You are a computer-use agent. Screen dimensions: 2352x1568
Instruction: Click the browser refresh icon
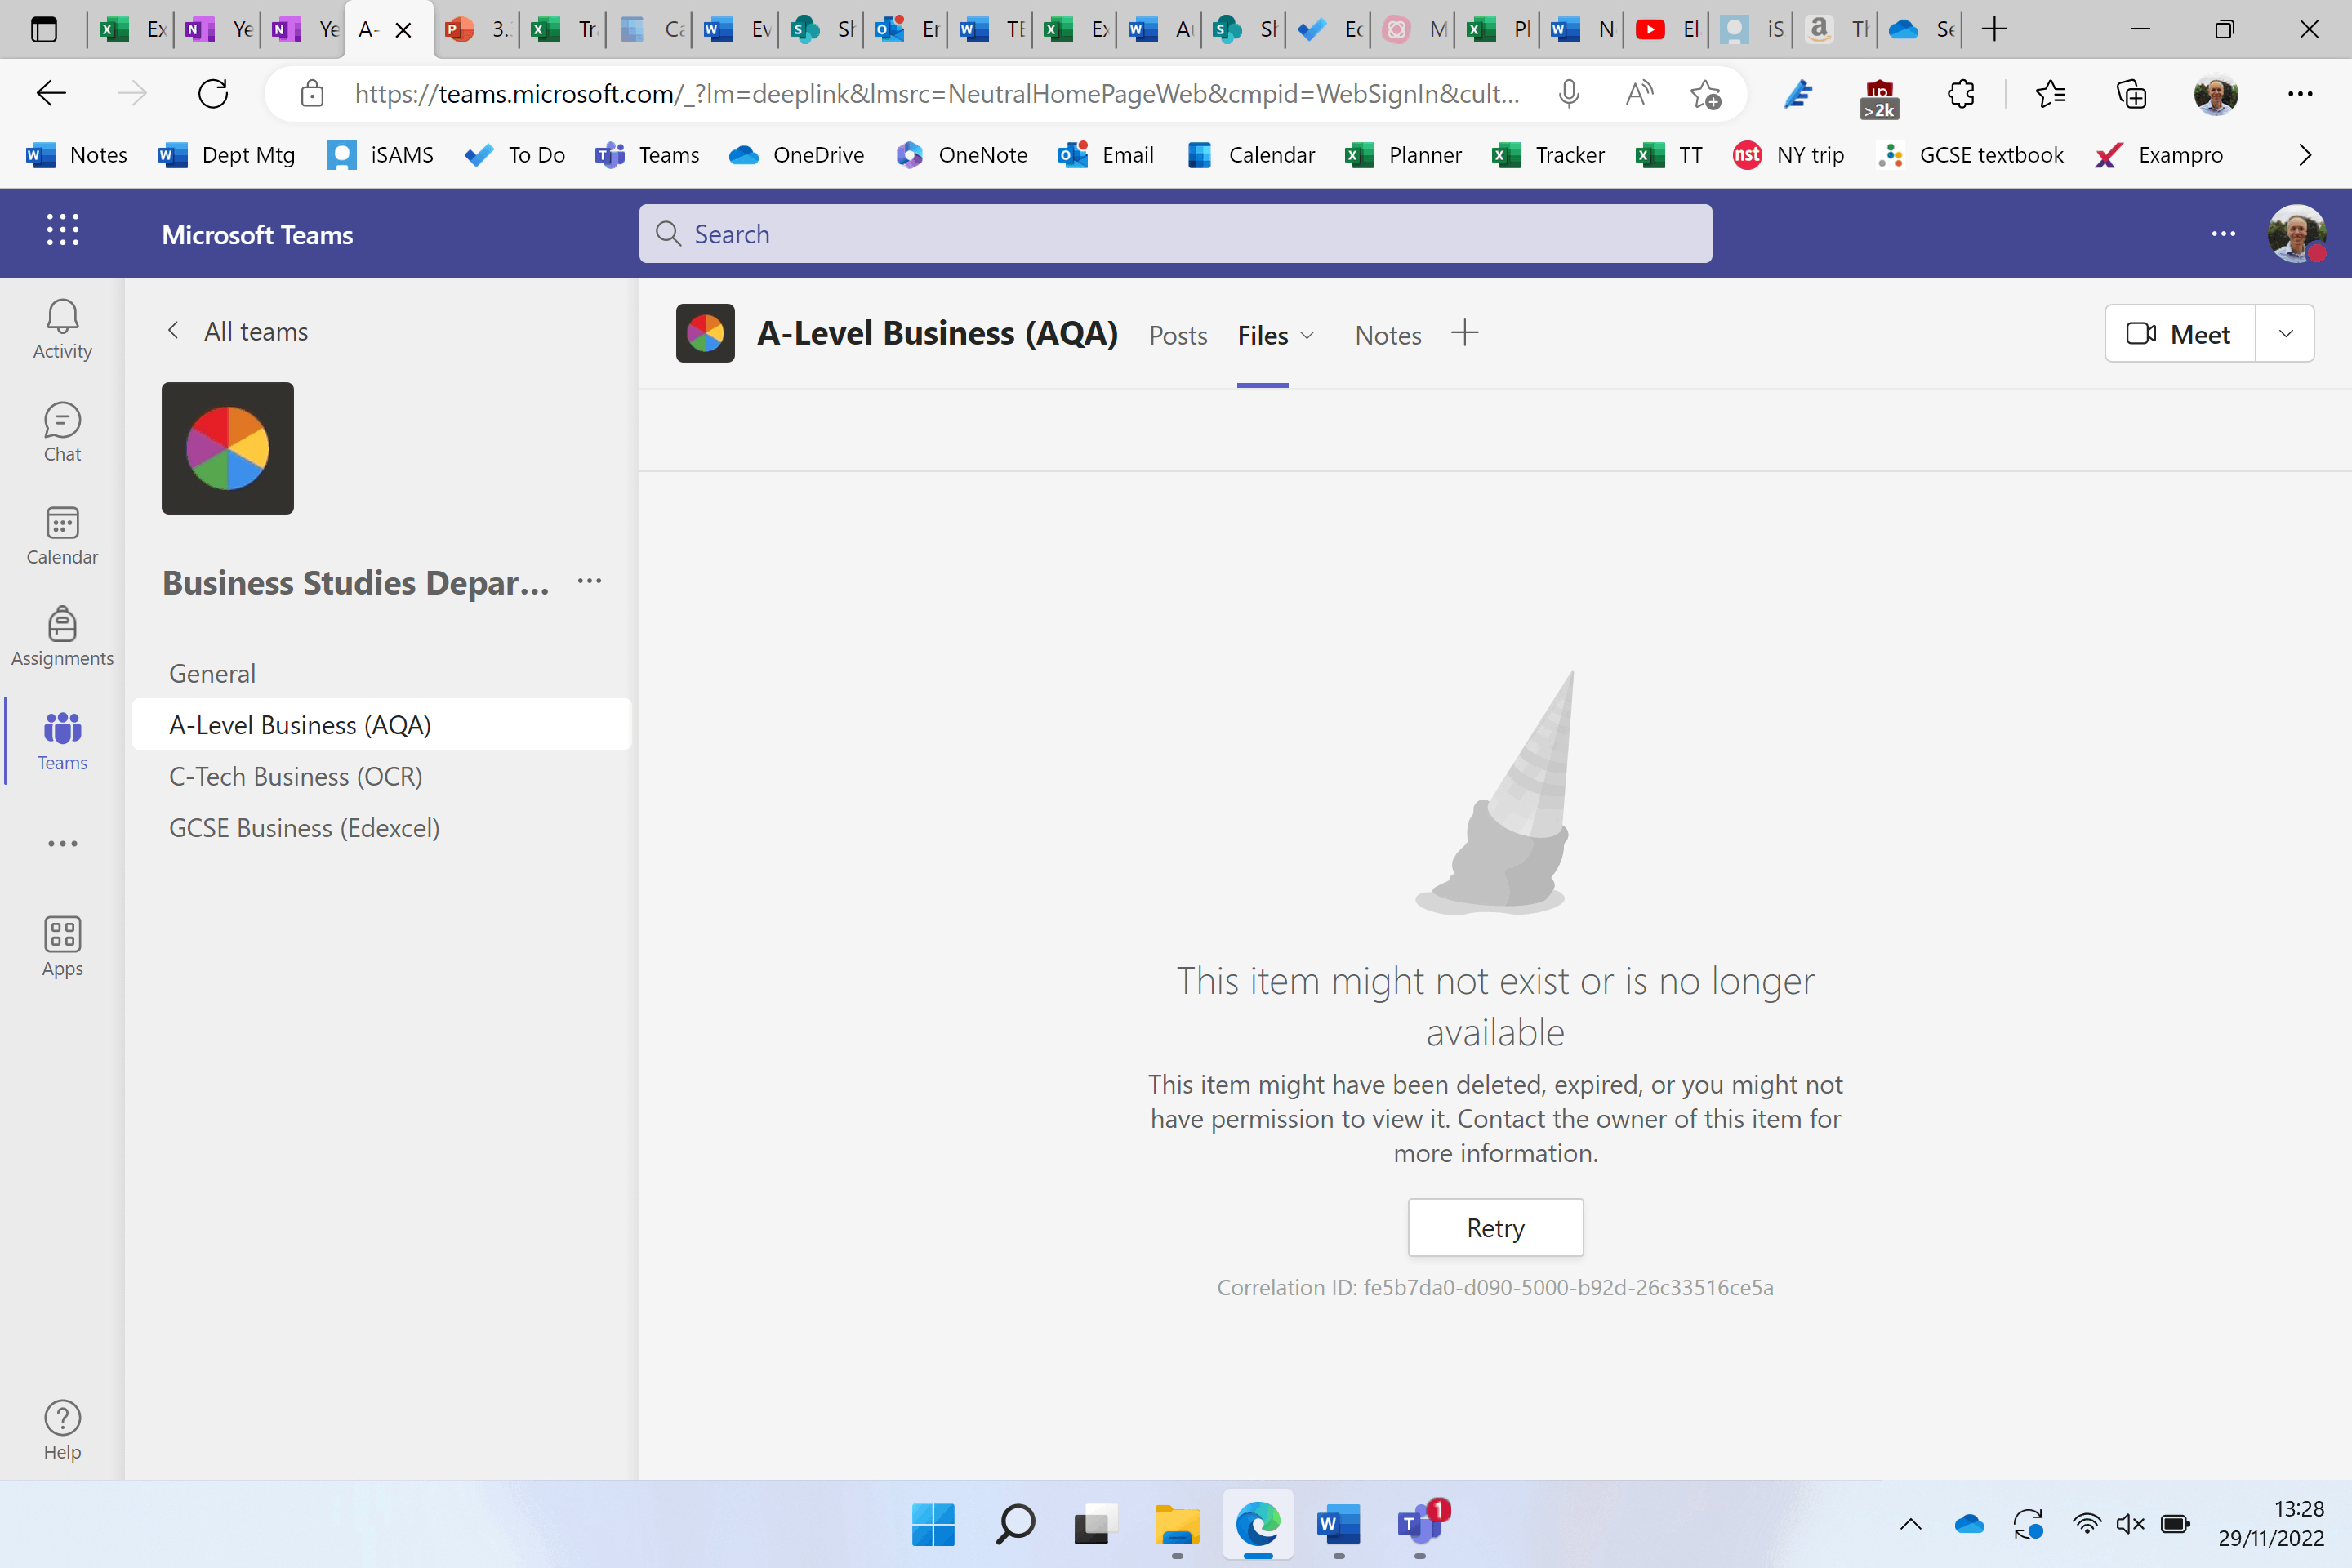[x=213, y=94]
